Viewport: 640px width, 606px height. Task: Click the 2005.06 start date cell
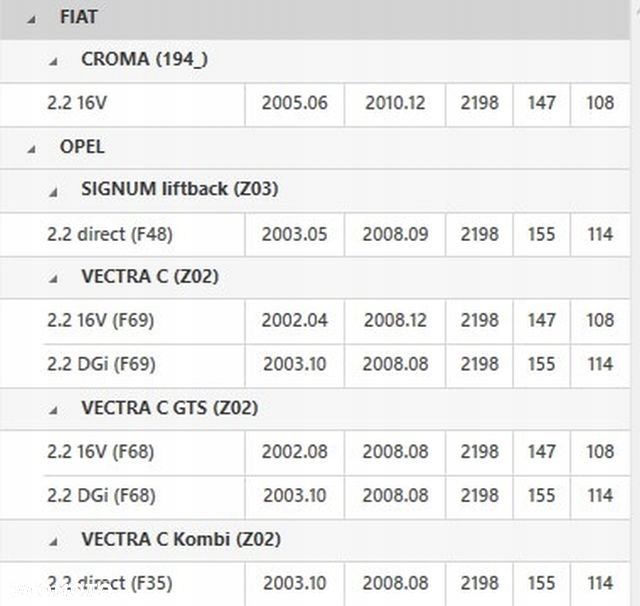coord(294,103)
